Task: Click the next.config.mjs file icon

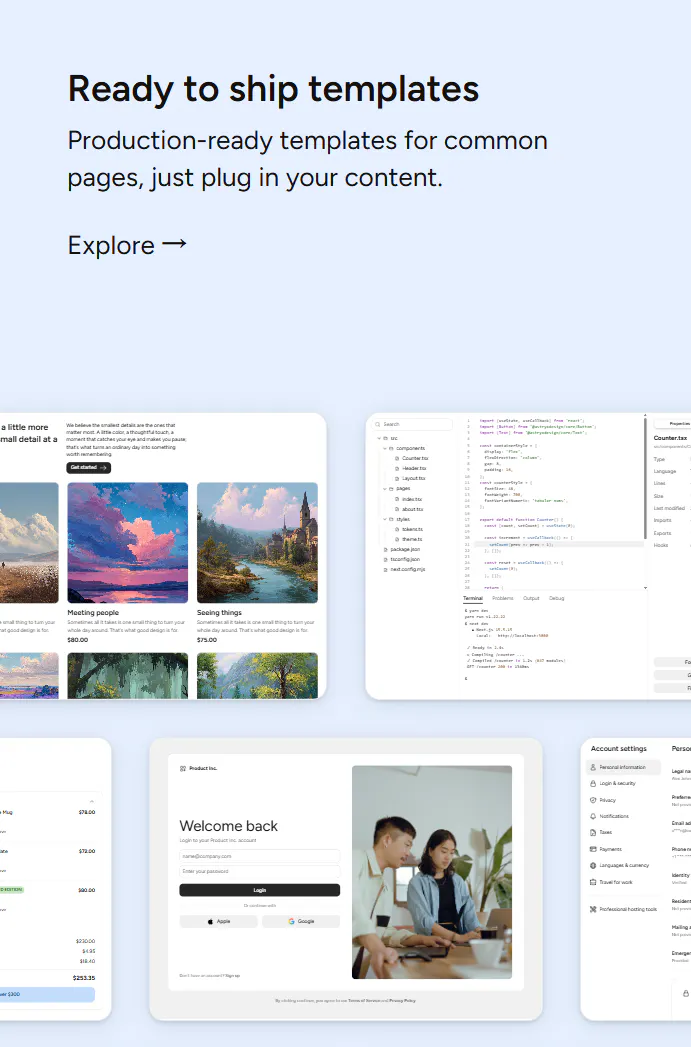Action: pyautogui.click(x=386, y=569)
